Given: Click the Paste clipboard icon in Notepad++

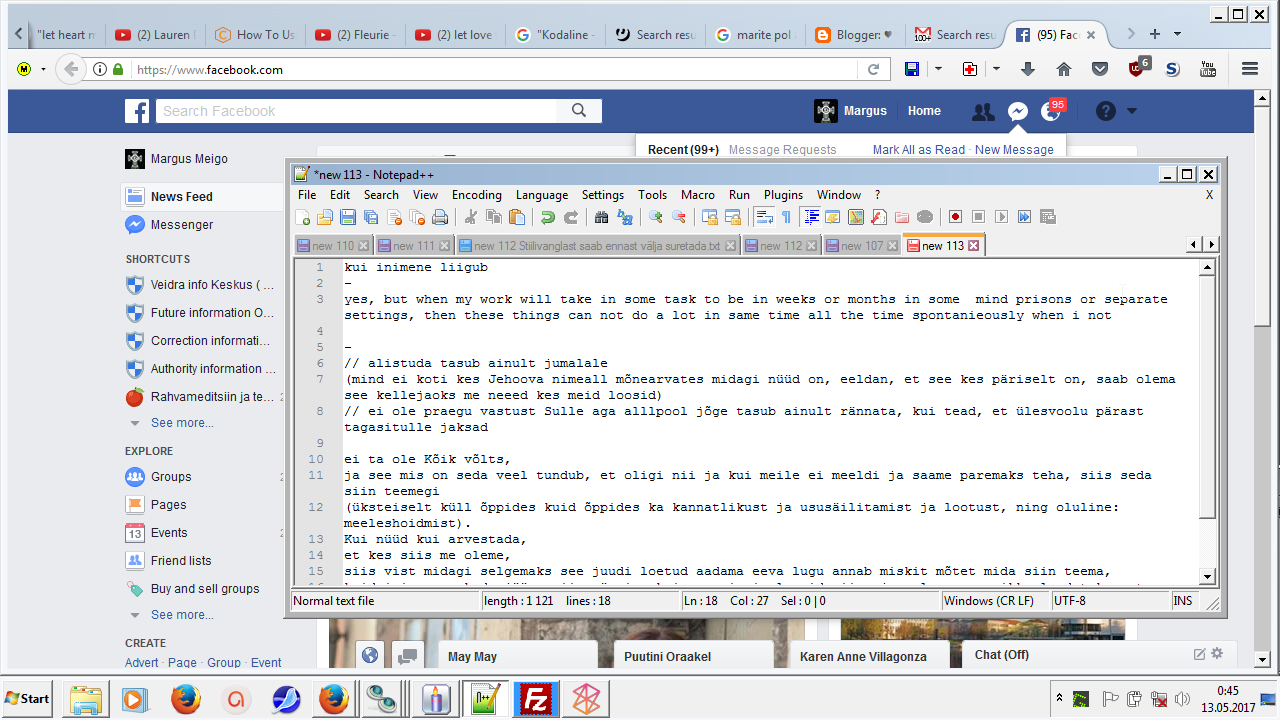Looking at the screenshot, I should (x=517, y=217).
